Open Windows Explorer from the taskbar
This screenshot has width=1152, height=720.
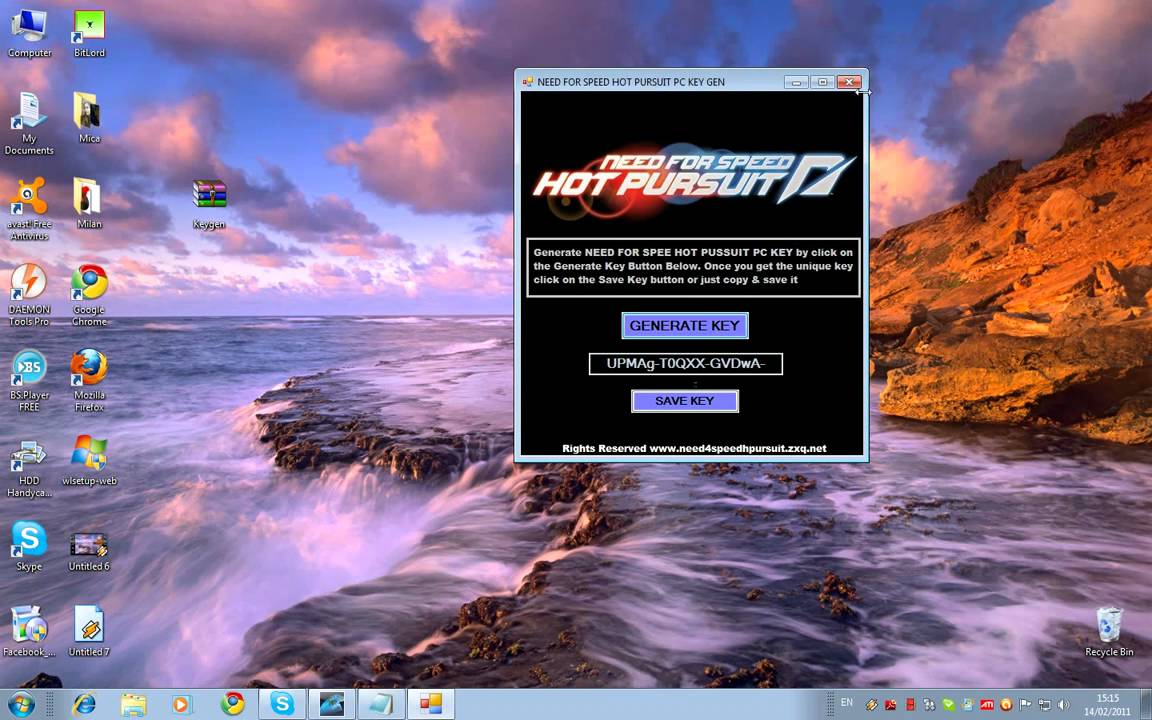[133, 705]
